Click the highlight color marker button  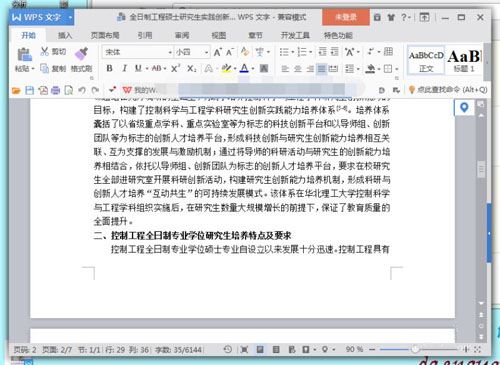click(226, 69)
